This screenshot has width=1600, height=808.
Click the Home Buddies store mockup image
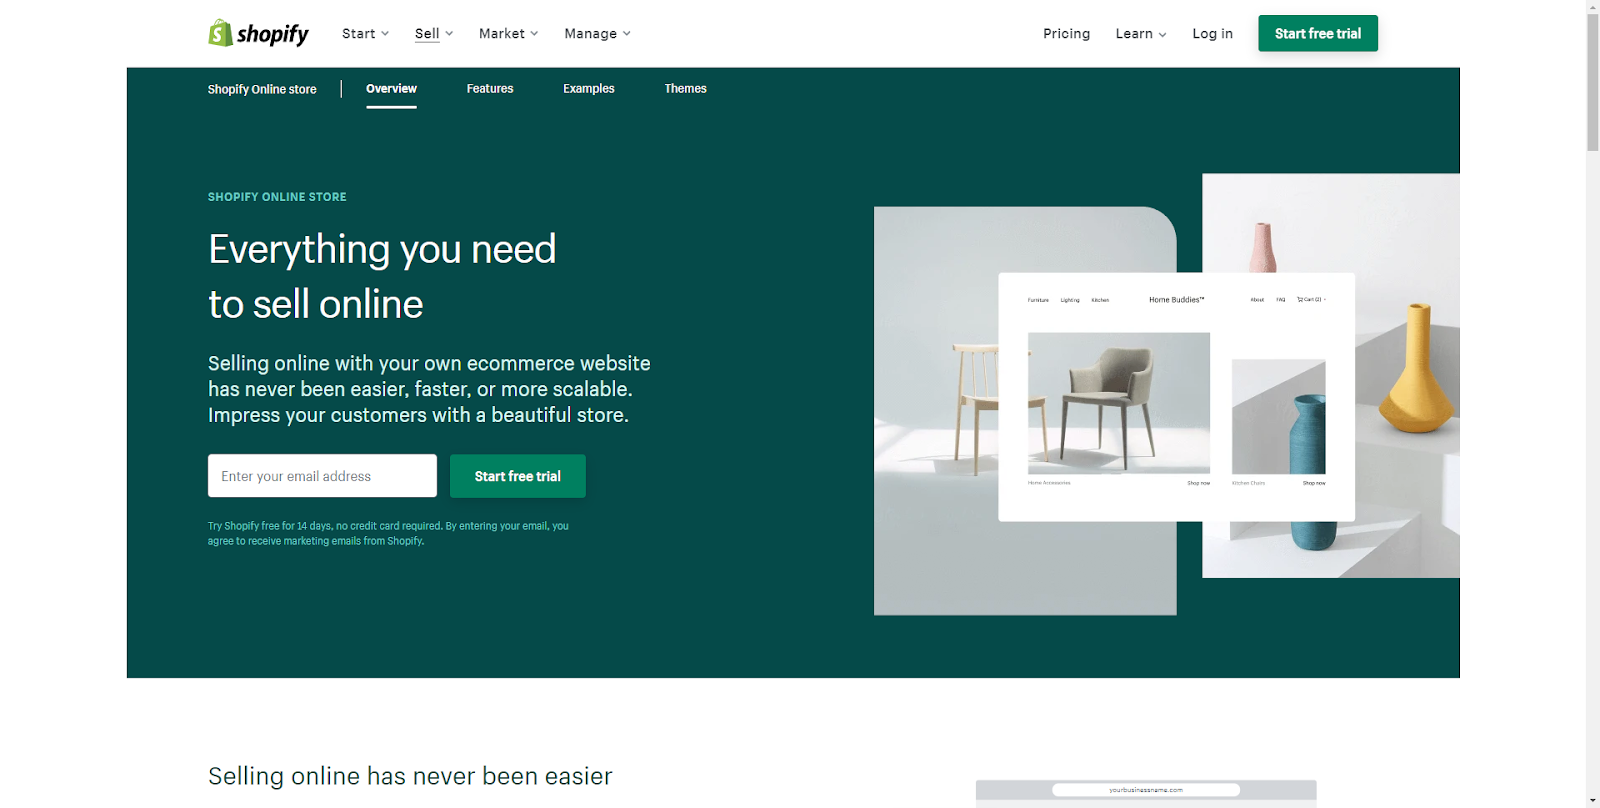click(x=1177, y=397)
